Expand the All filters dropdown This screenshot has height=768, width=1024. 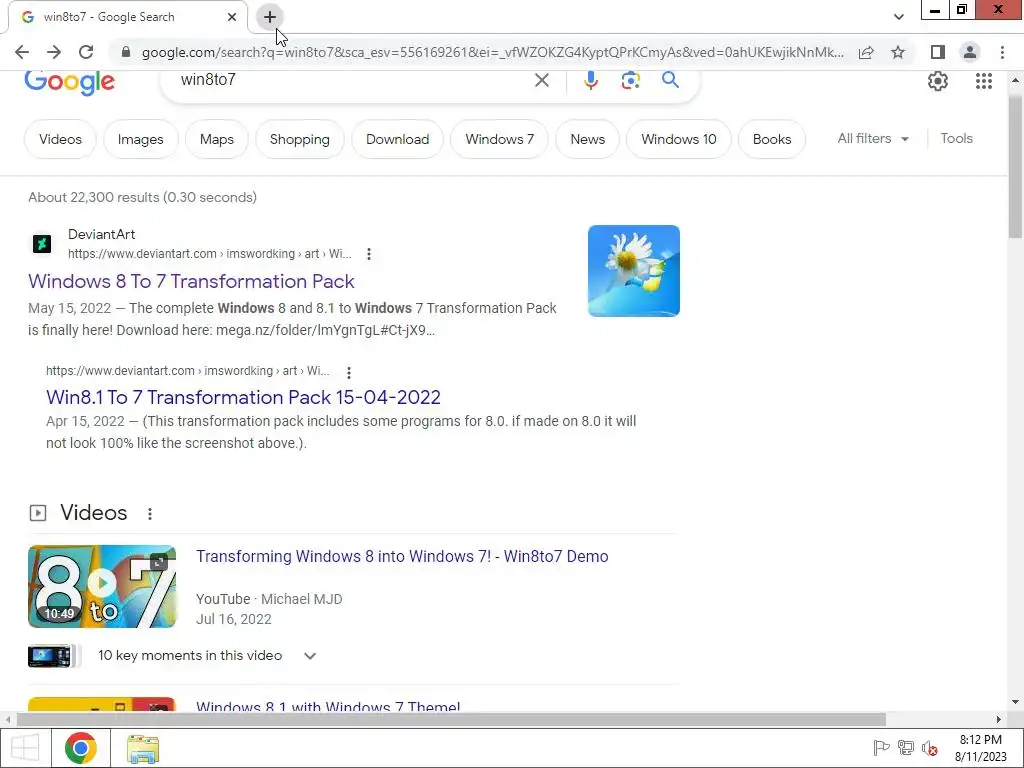click(x=873, y=138)
